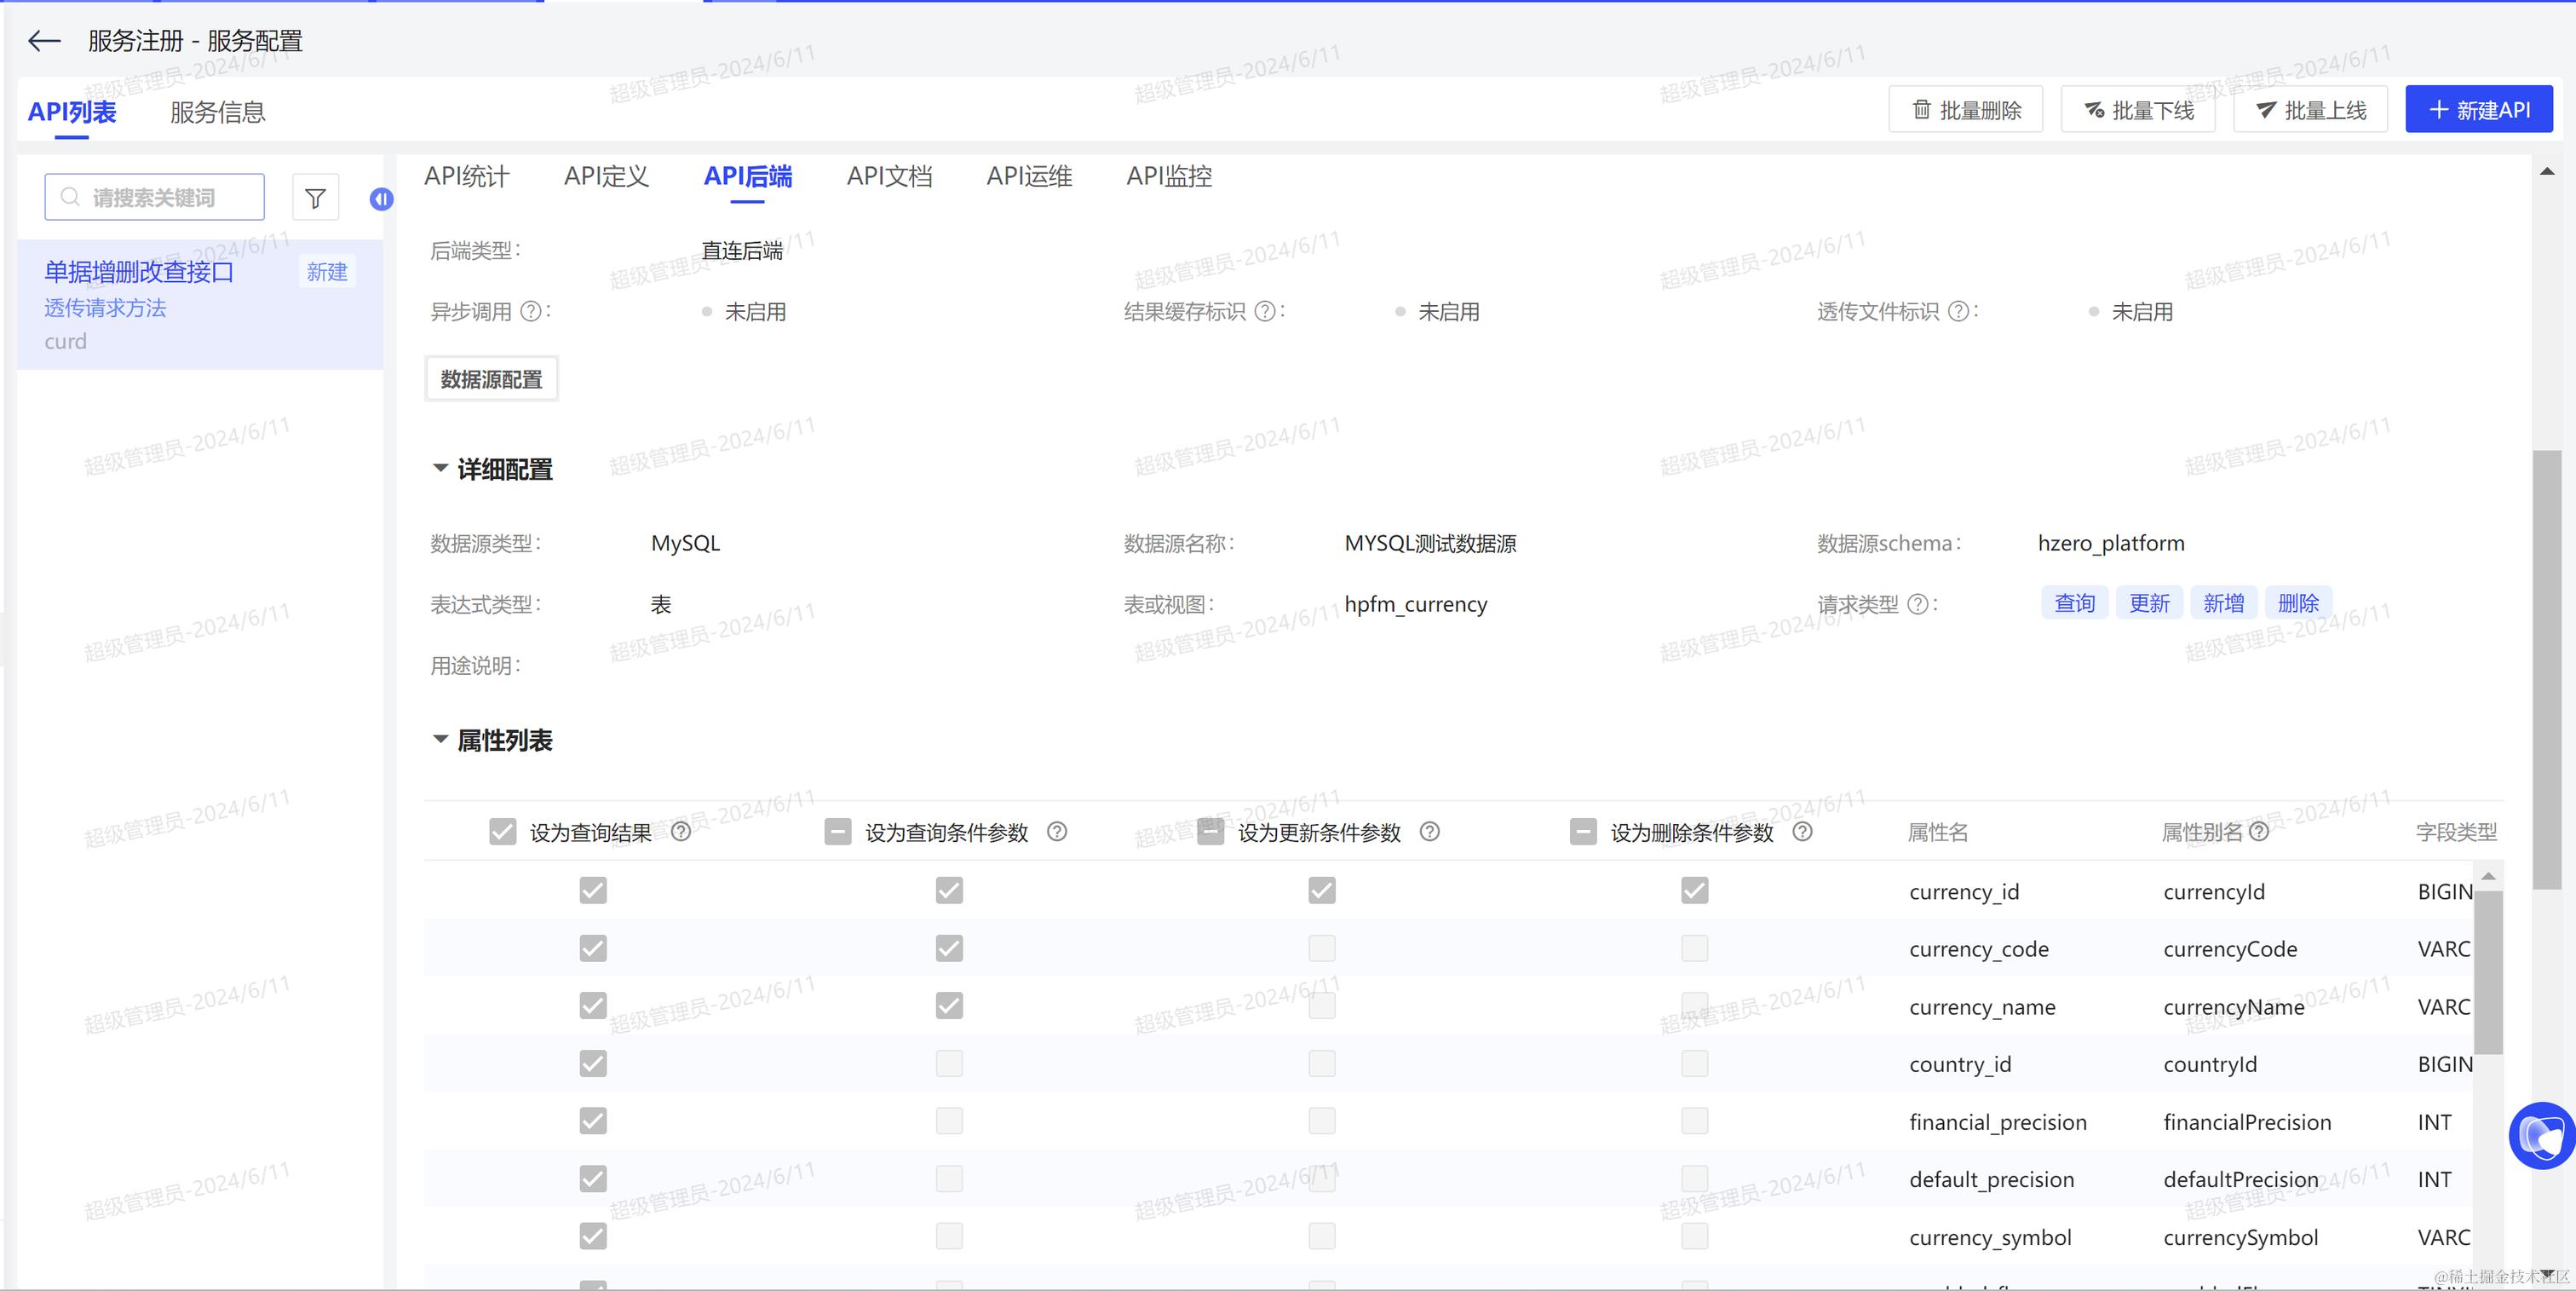Uncheck query condition for currency_name row
2576x1291 pixels.
tap(949, 1005)
